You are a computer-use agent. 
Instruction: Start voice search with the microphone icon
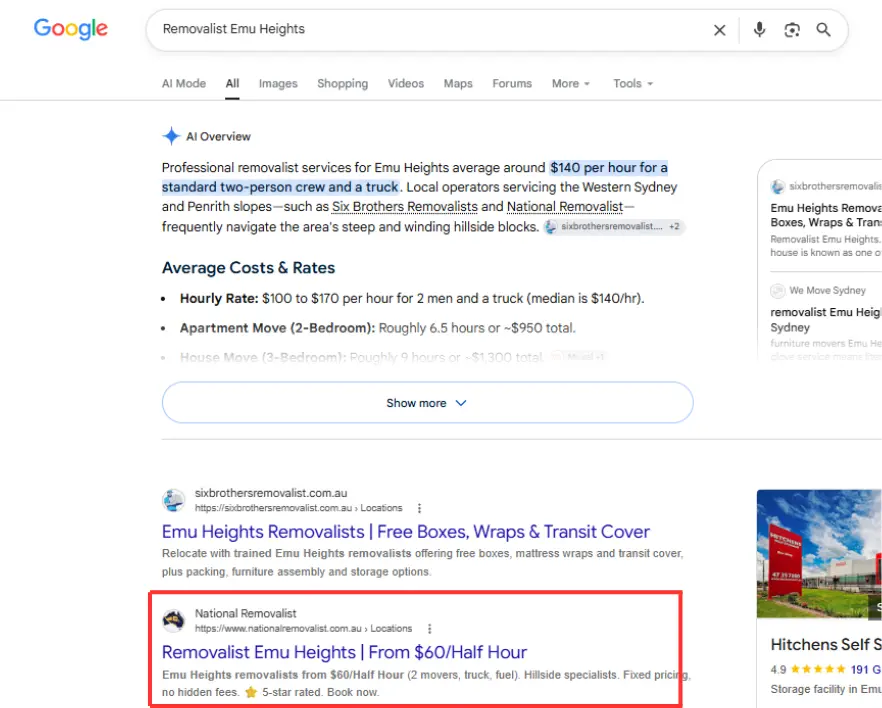pos(759,29)
